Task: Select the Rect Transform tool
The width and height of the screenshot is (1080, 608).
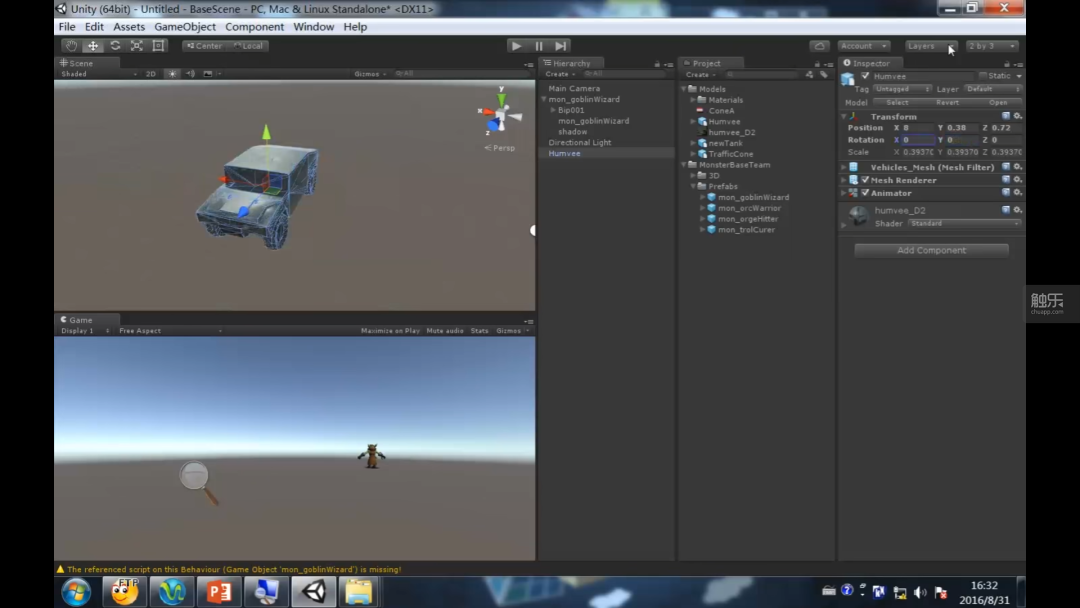Action: [x=158, y=45]
